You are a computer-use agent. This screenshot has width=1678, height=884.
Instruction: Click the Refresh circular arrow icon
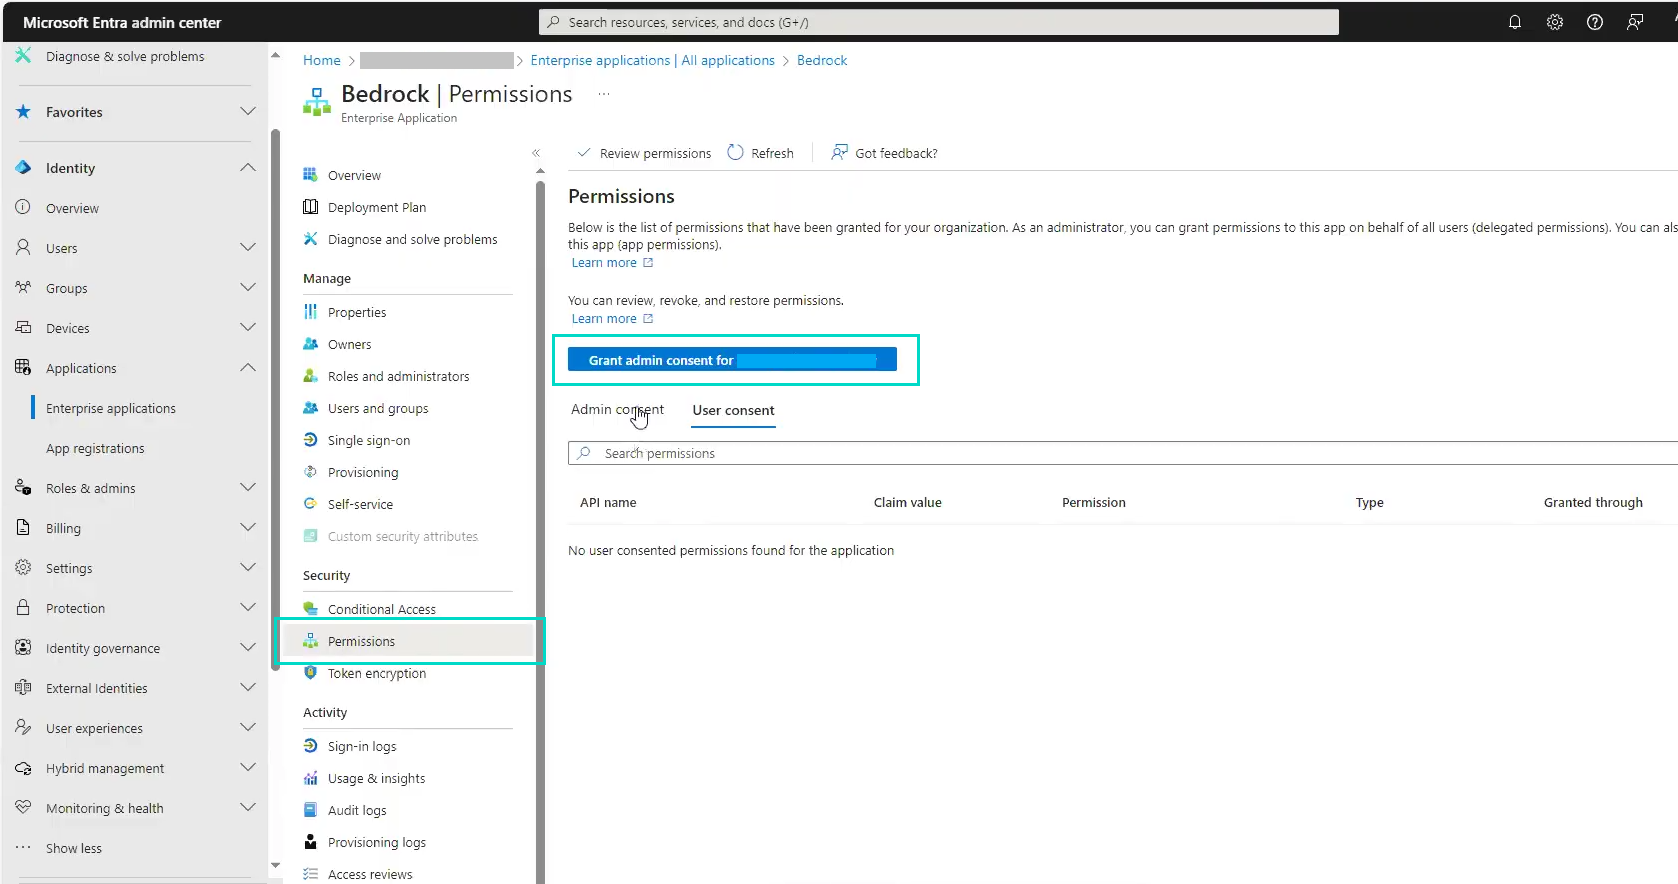(735, 152)
